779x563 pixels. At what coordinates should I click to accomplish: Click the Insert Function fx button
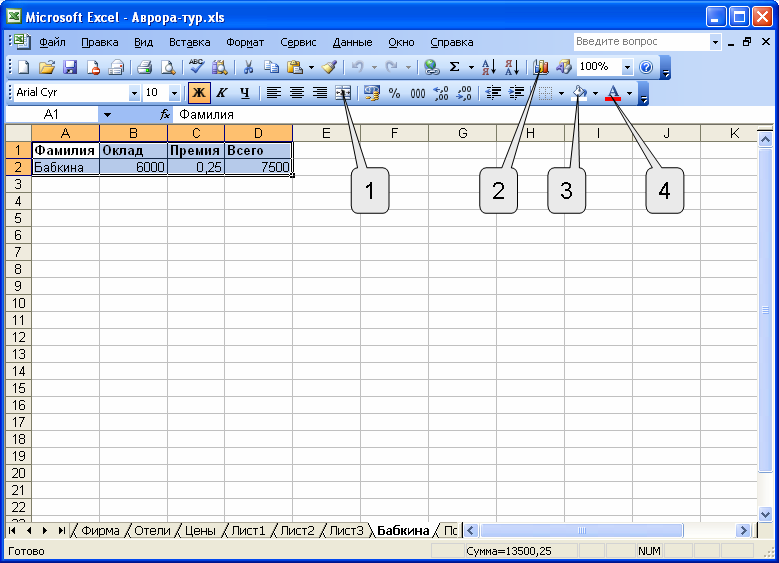pyautogui.click(x=165, y=115)
